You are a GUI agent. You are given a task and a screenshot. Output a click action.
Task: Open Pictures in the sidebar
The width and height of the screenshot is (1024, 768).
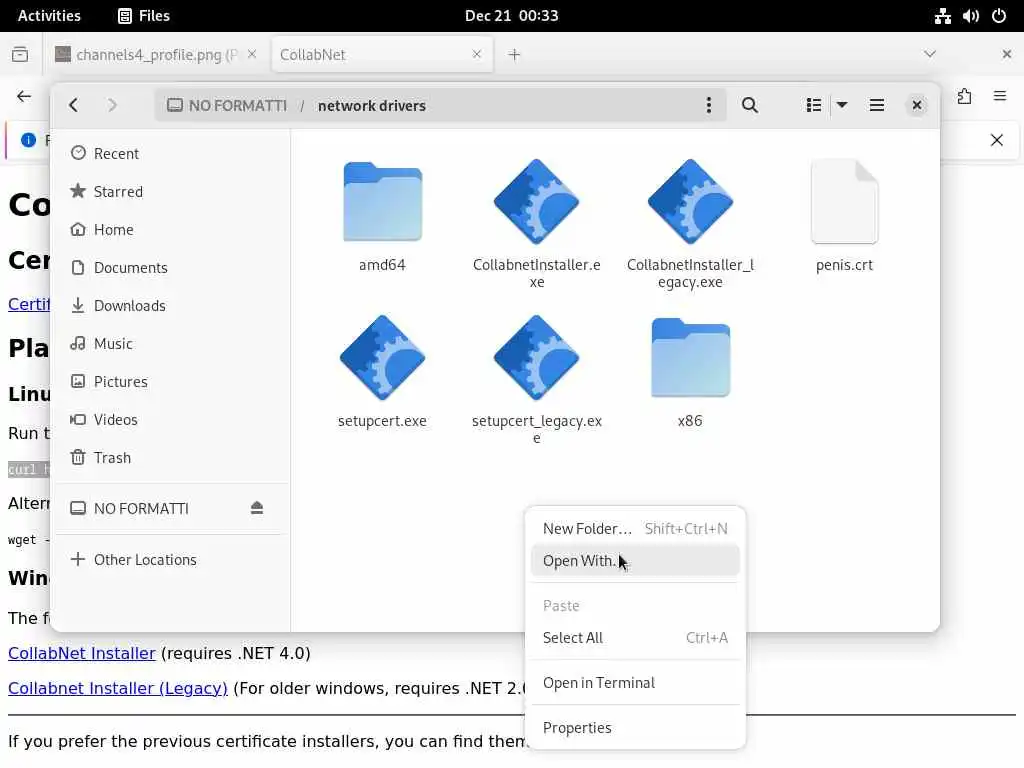(x=170, y=381)
